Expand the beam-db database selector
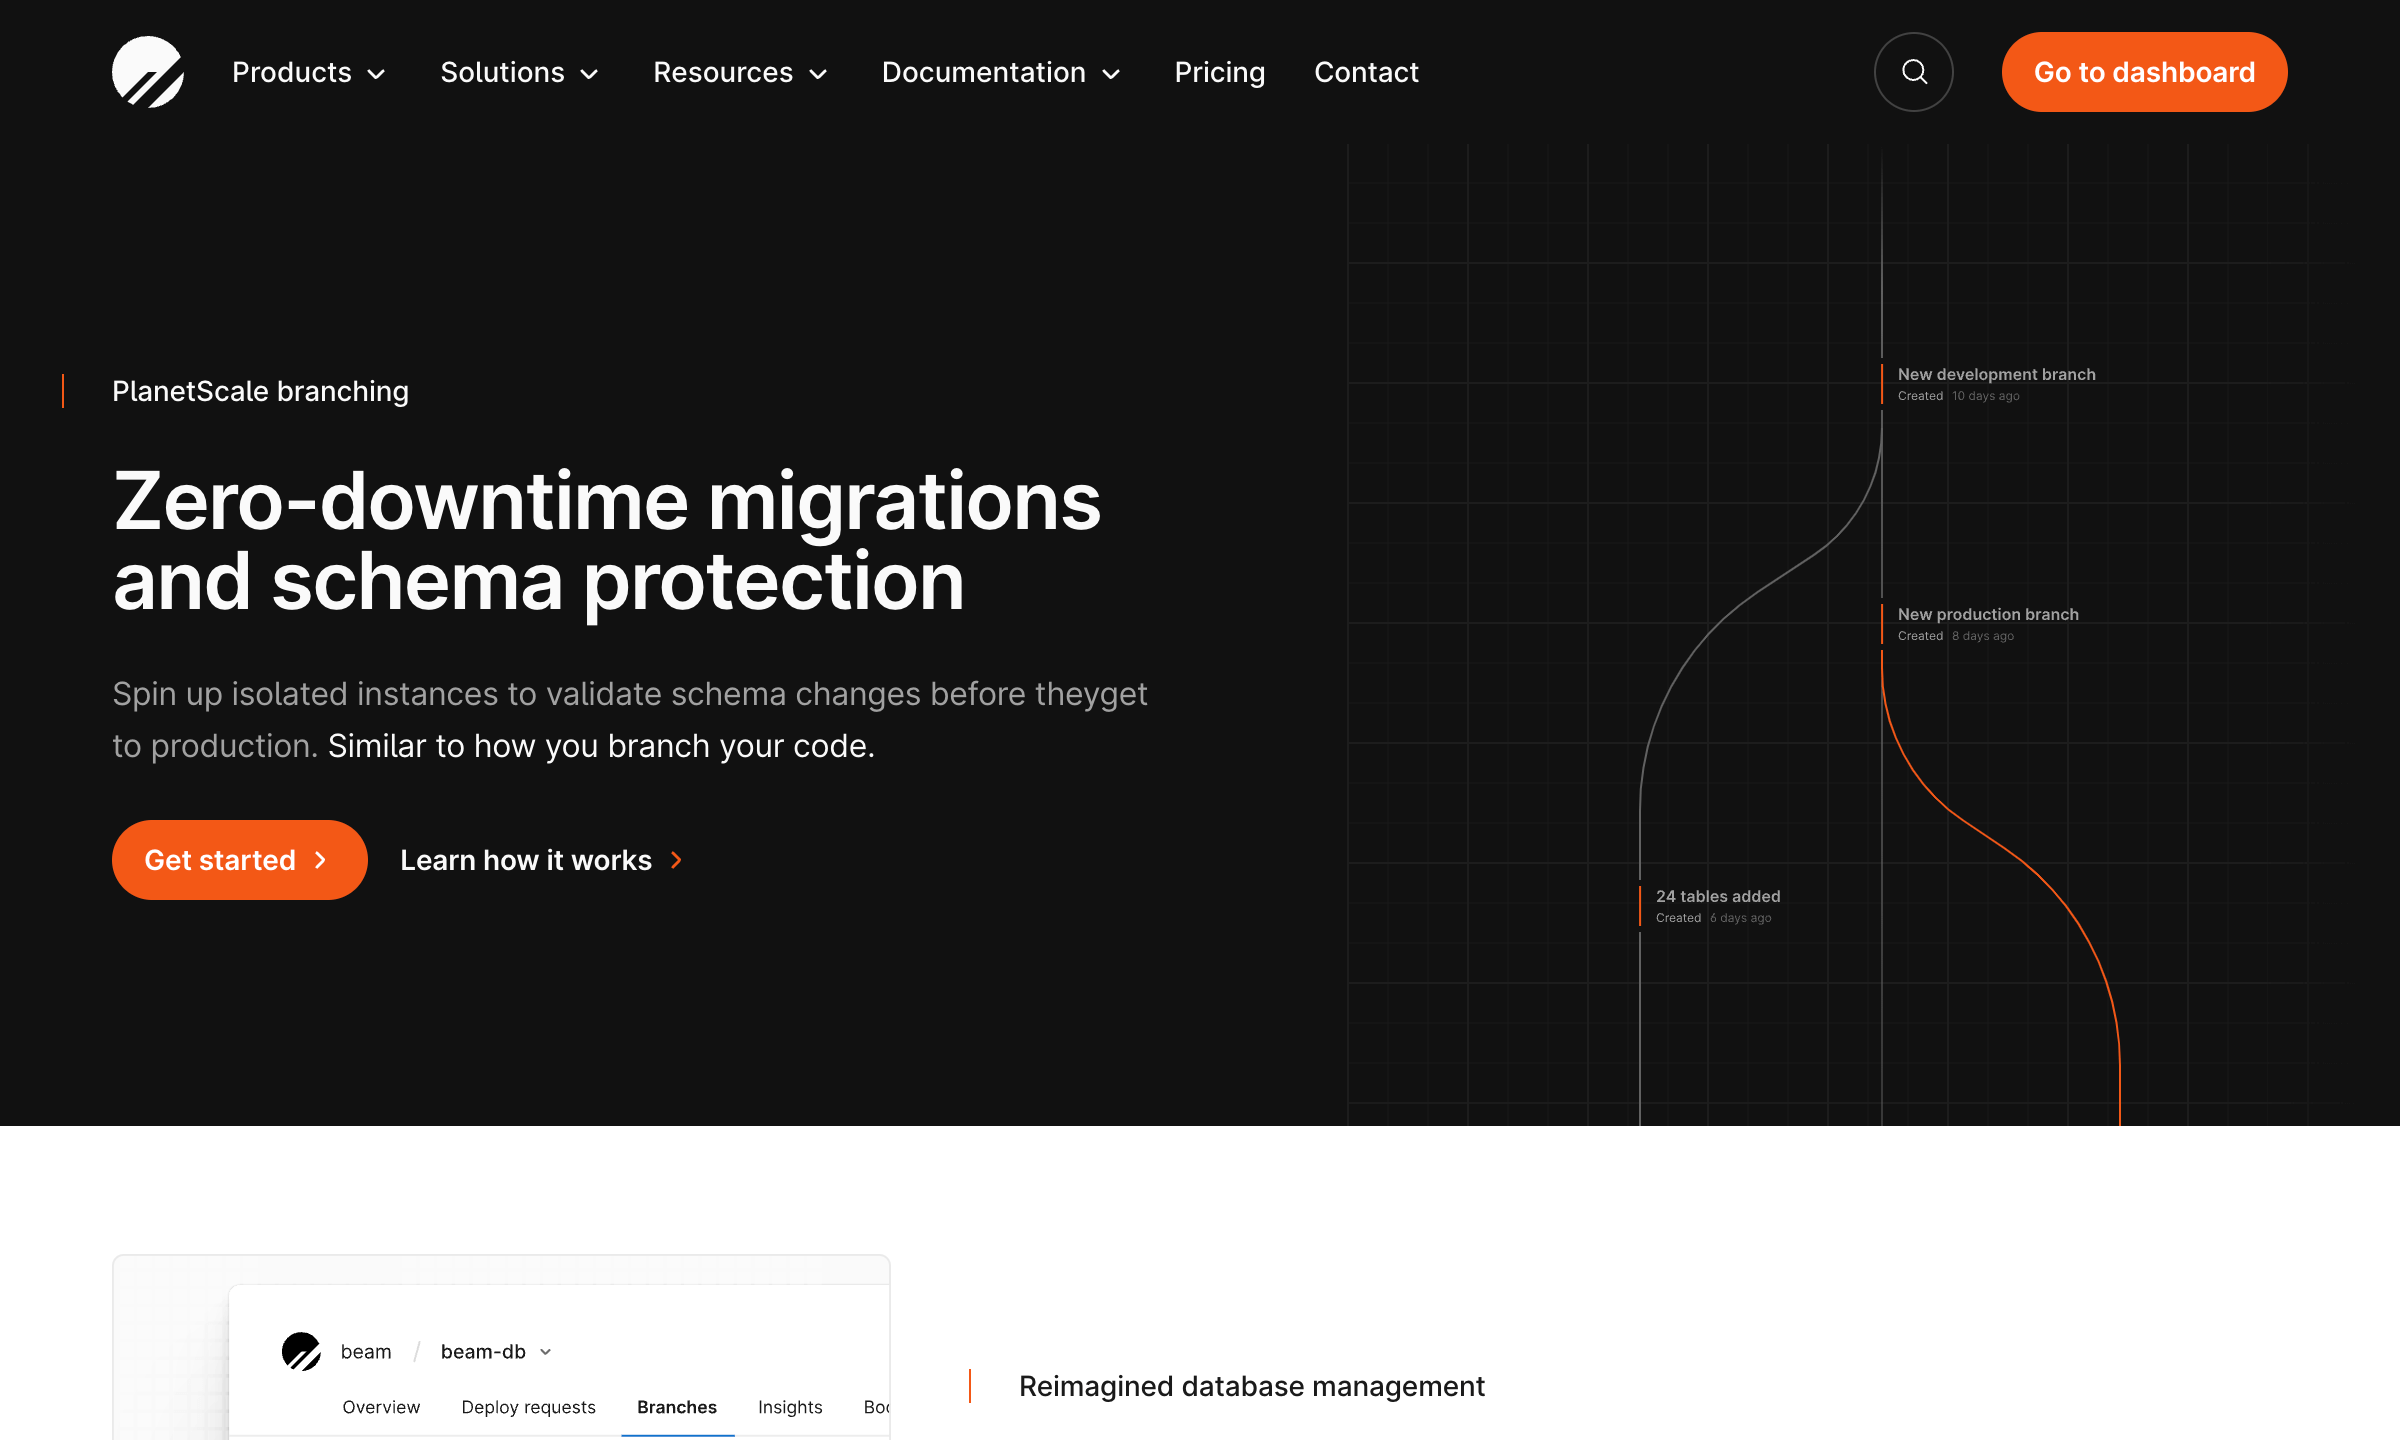 497,1352
